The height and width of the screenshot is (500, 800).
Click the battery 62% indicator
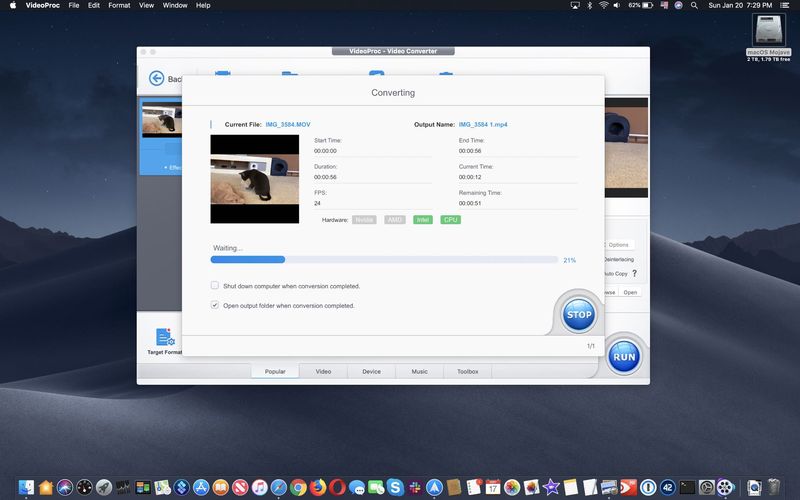pyautogui.click(x=640, y=5)
